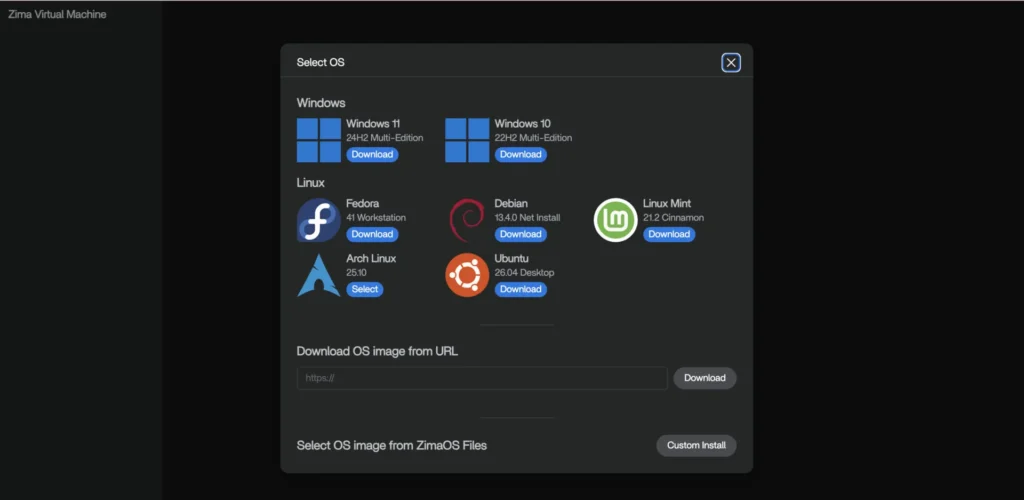
Task: Click the Fedora name text
Action: [362, 204]
